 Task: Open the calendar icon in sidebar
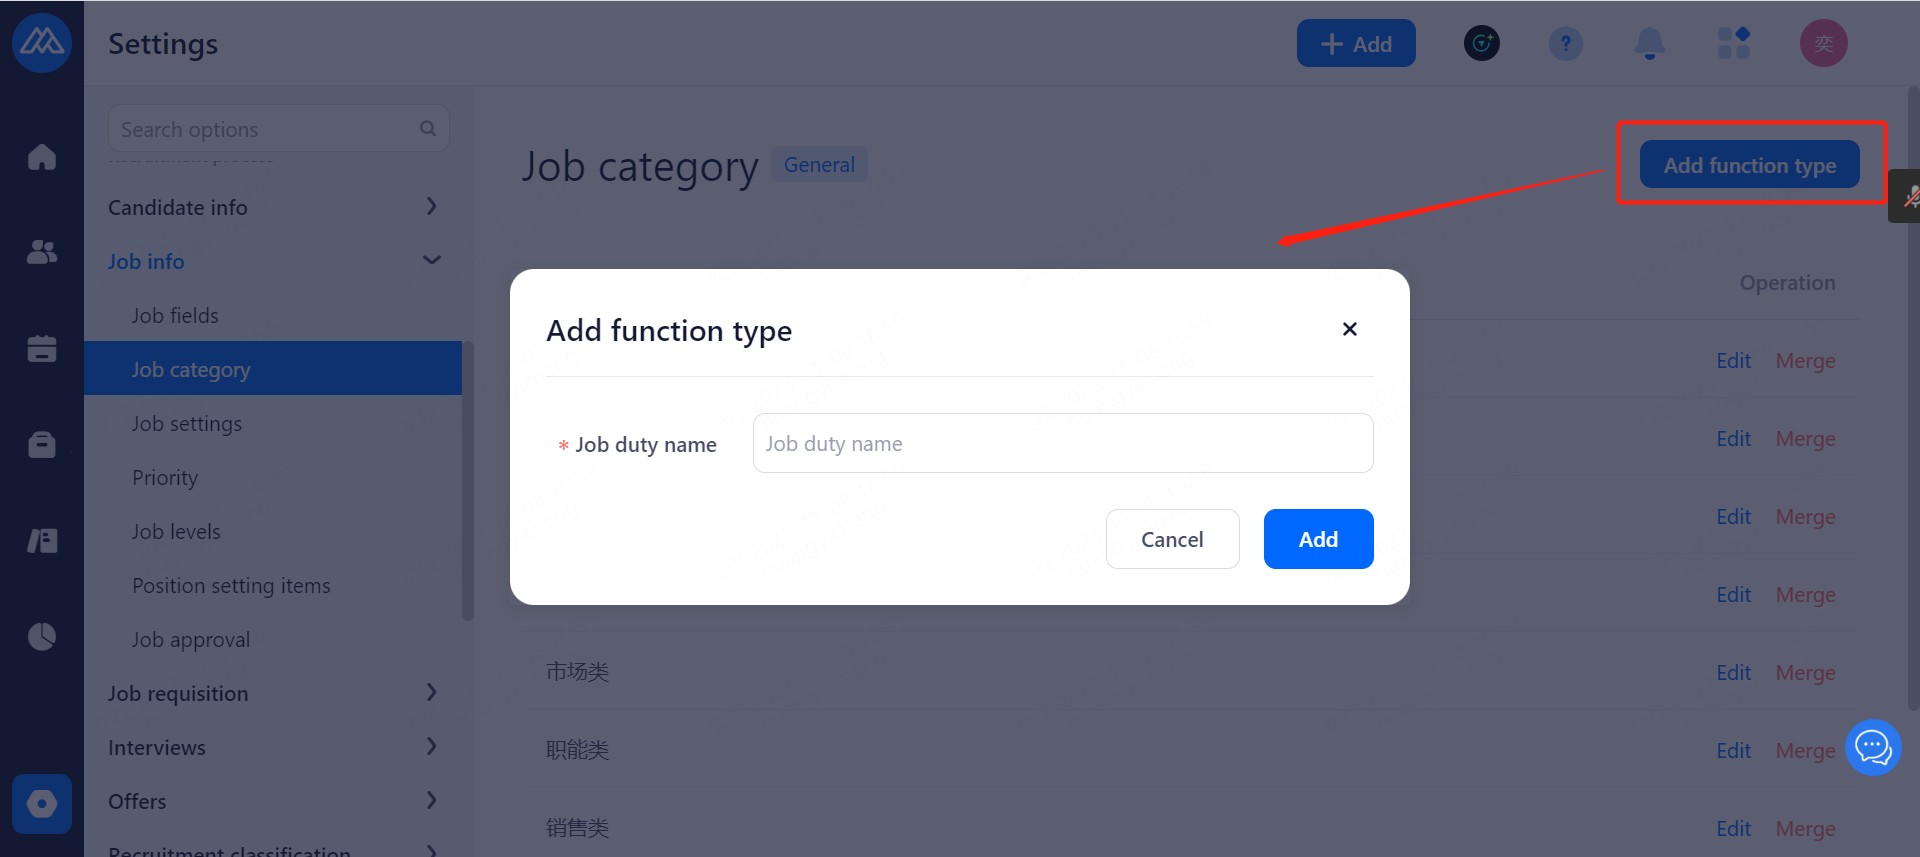tap(42, 348)
